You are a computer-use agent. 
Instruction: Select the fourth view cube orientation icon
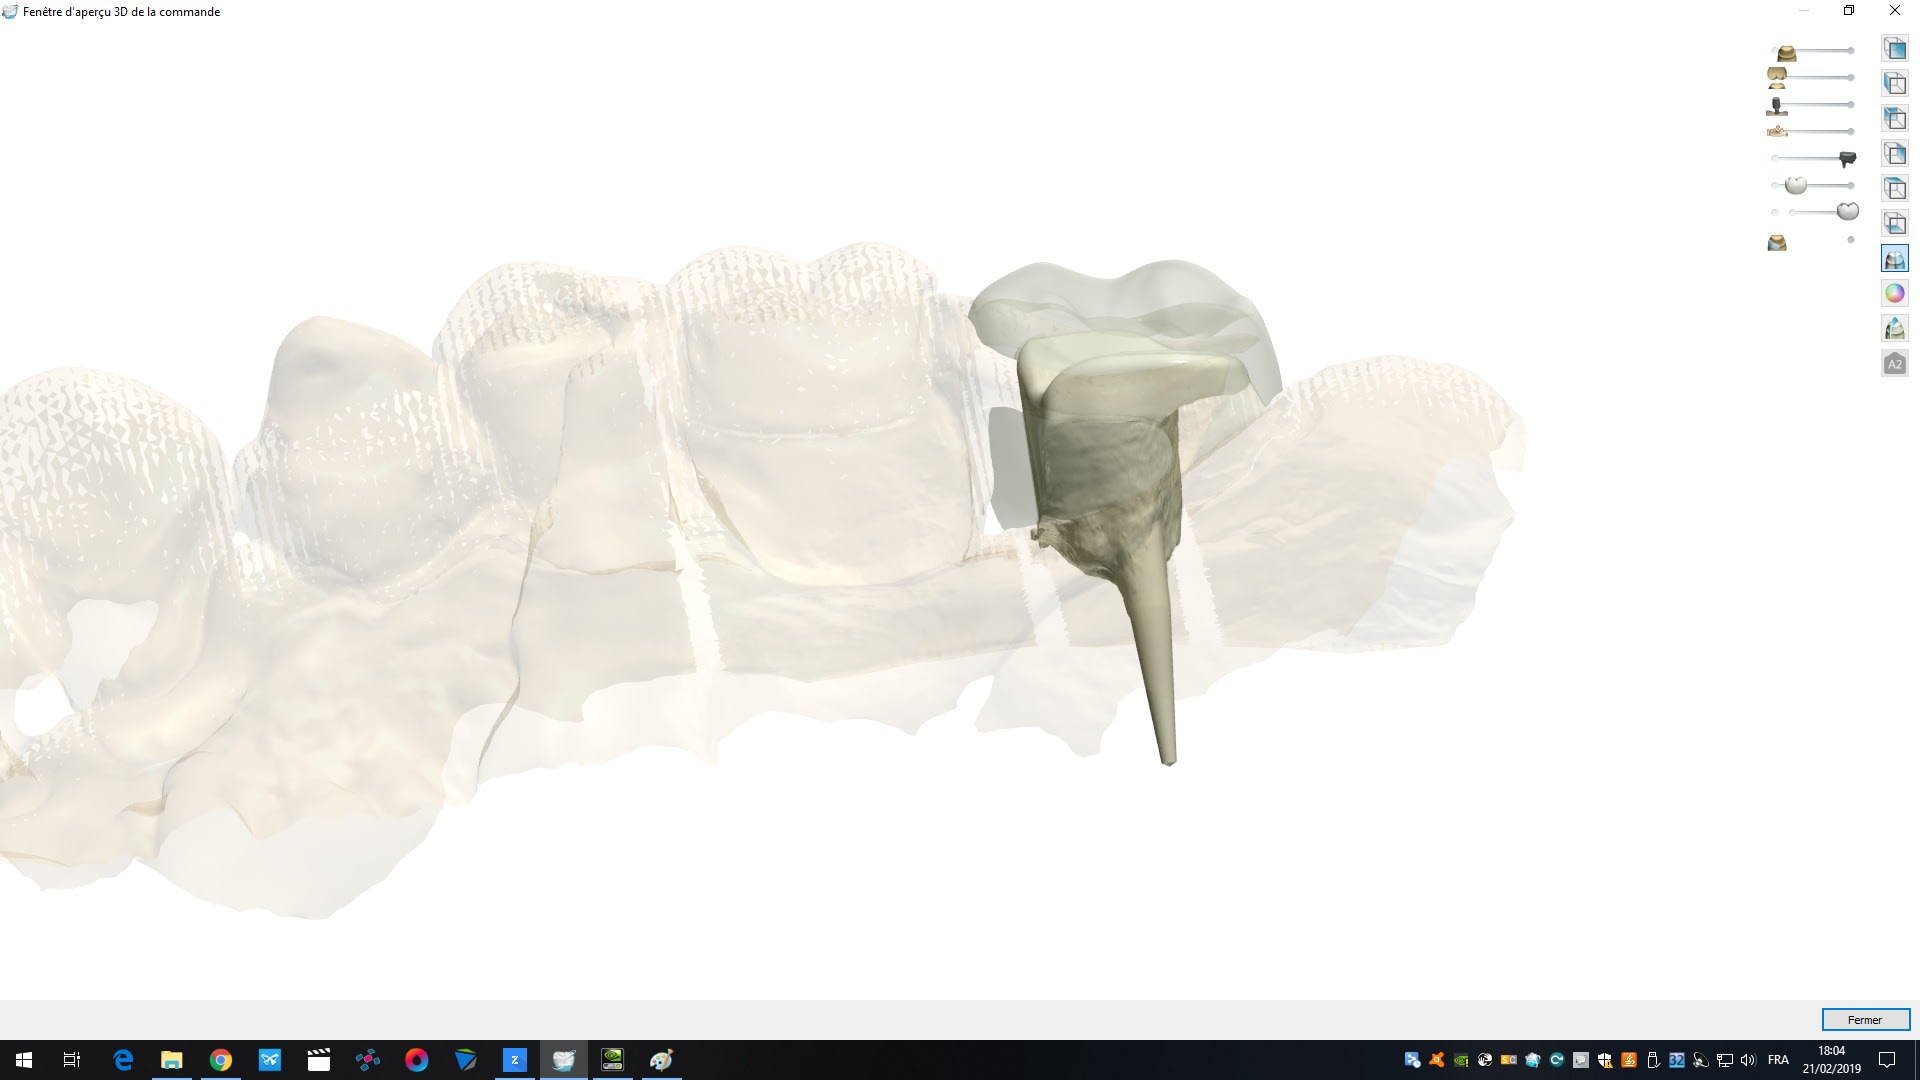[1894, 153]
